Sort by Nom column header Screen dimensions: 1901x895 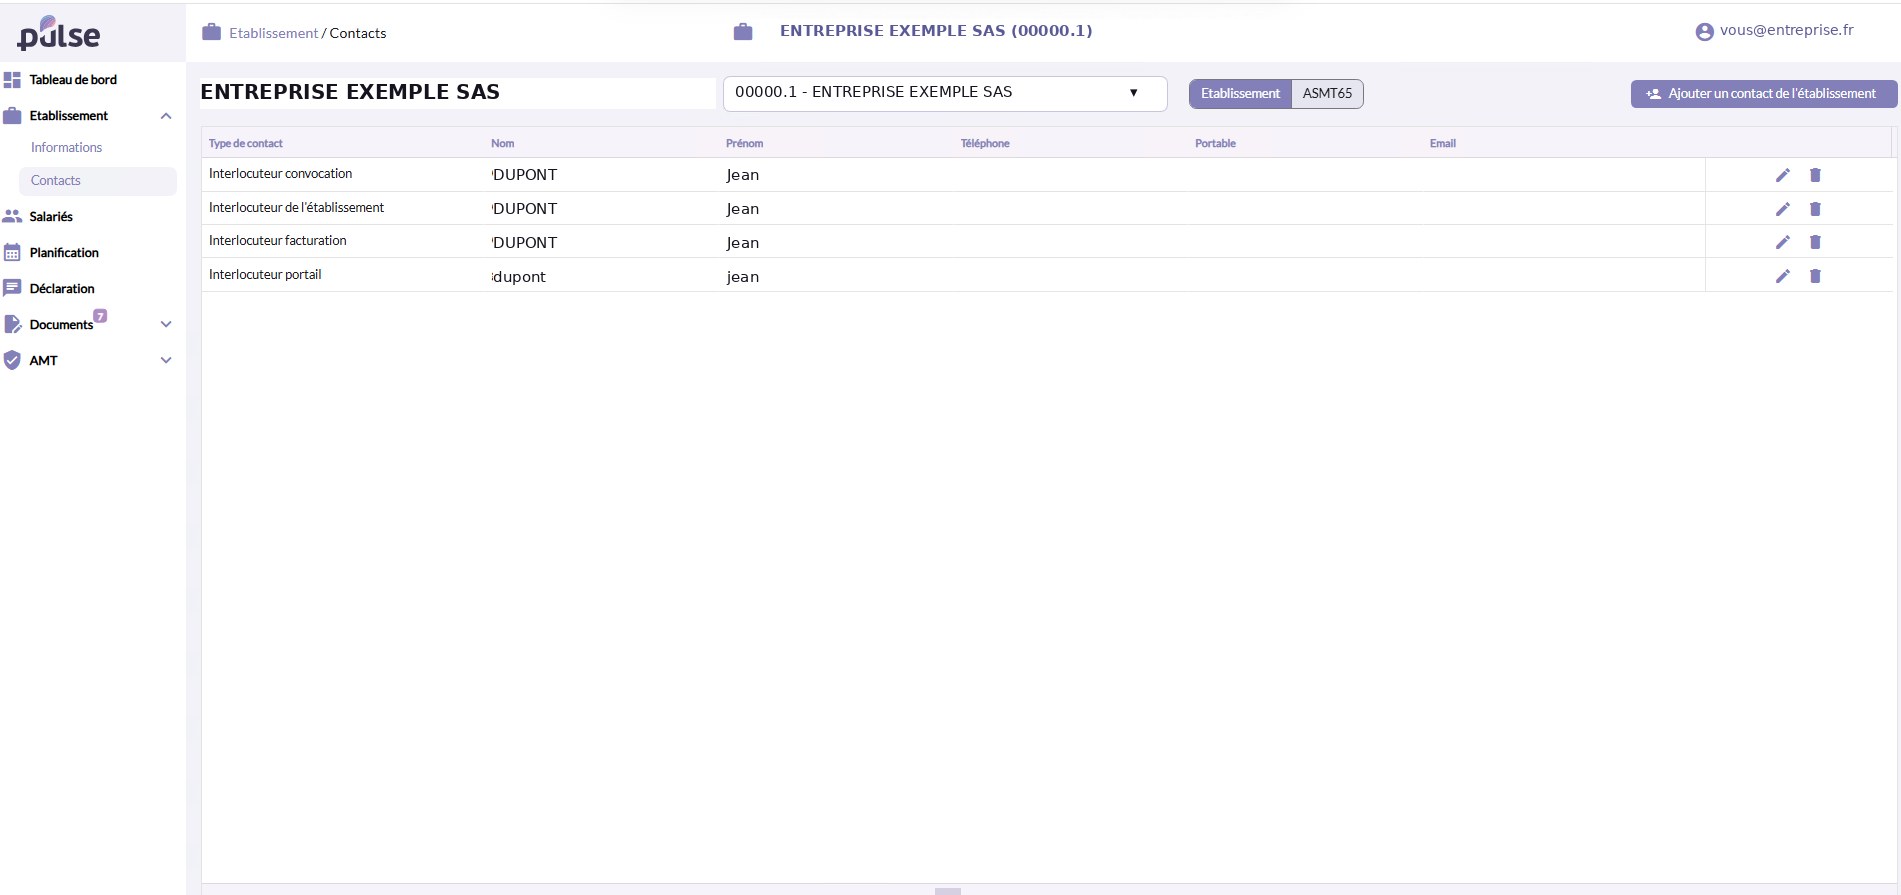pos(502,143)
